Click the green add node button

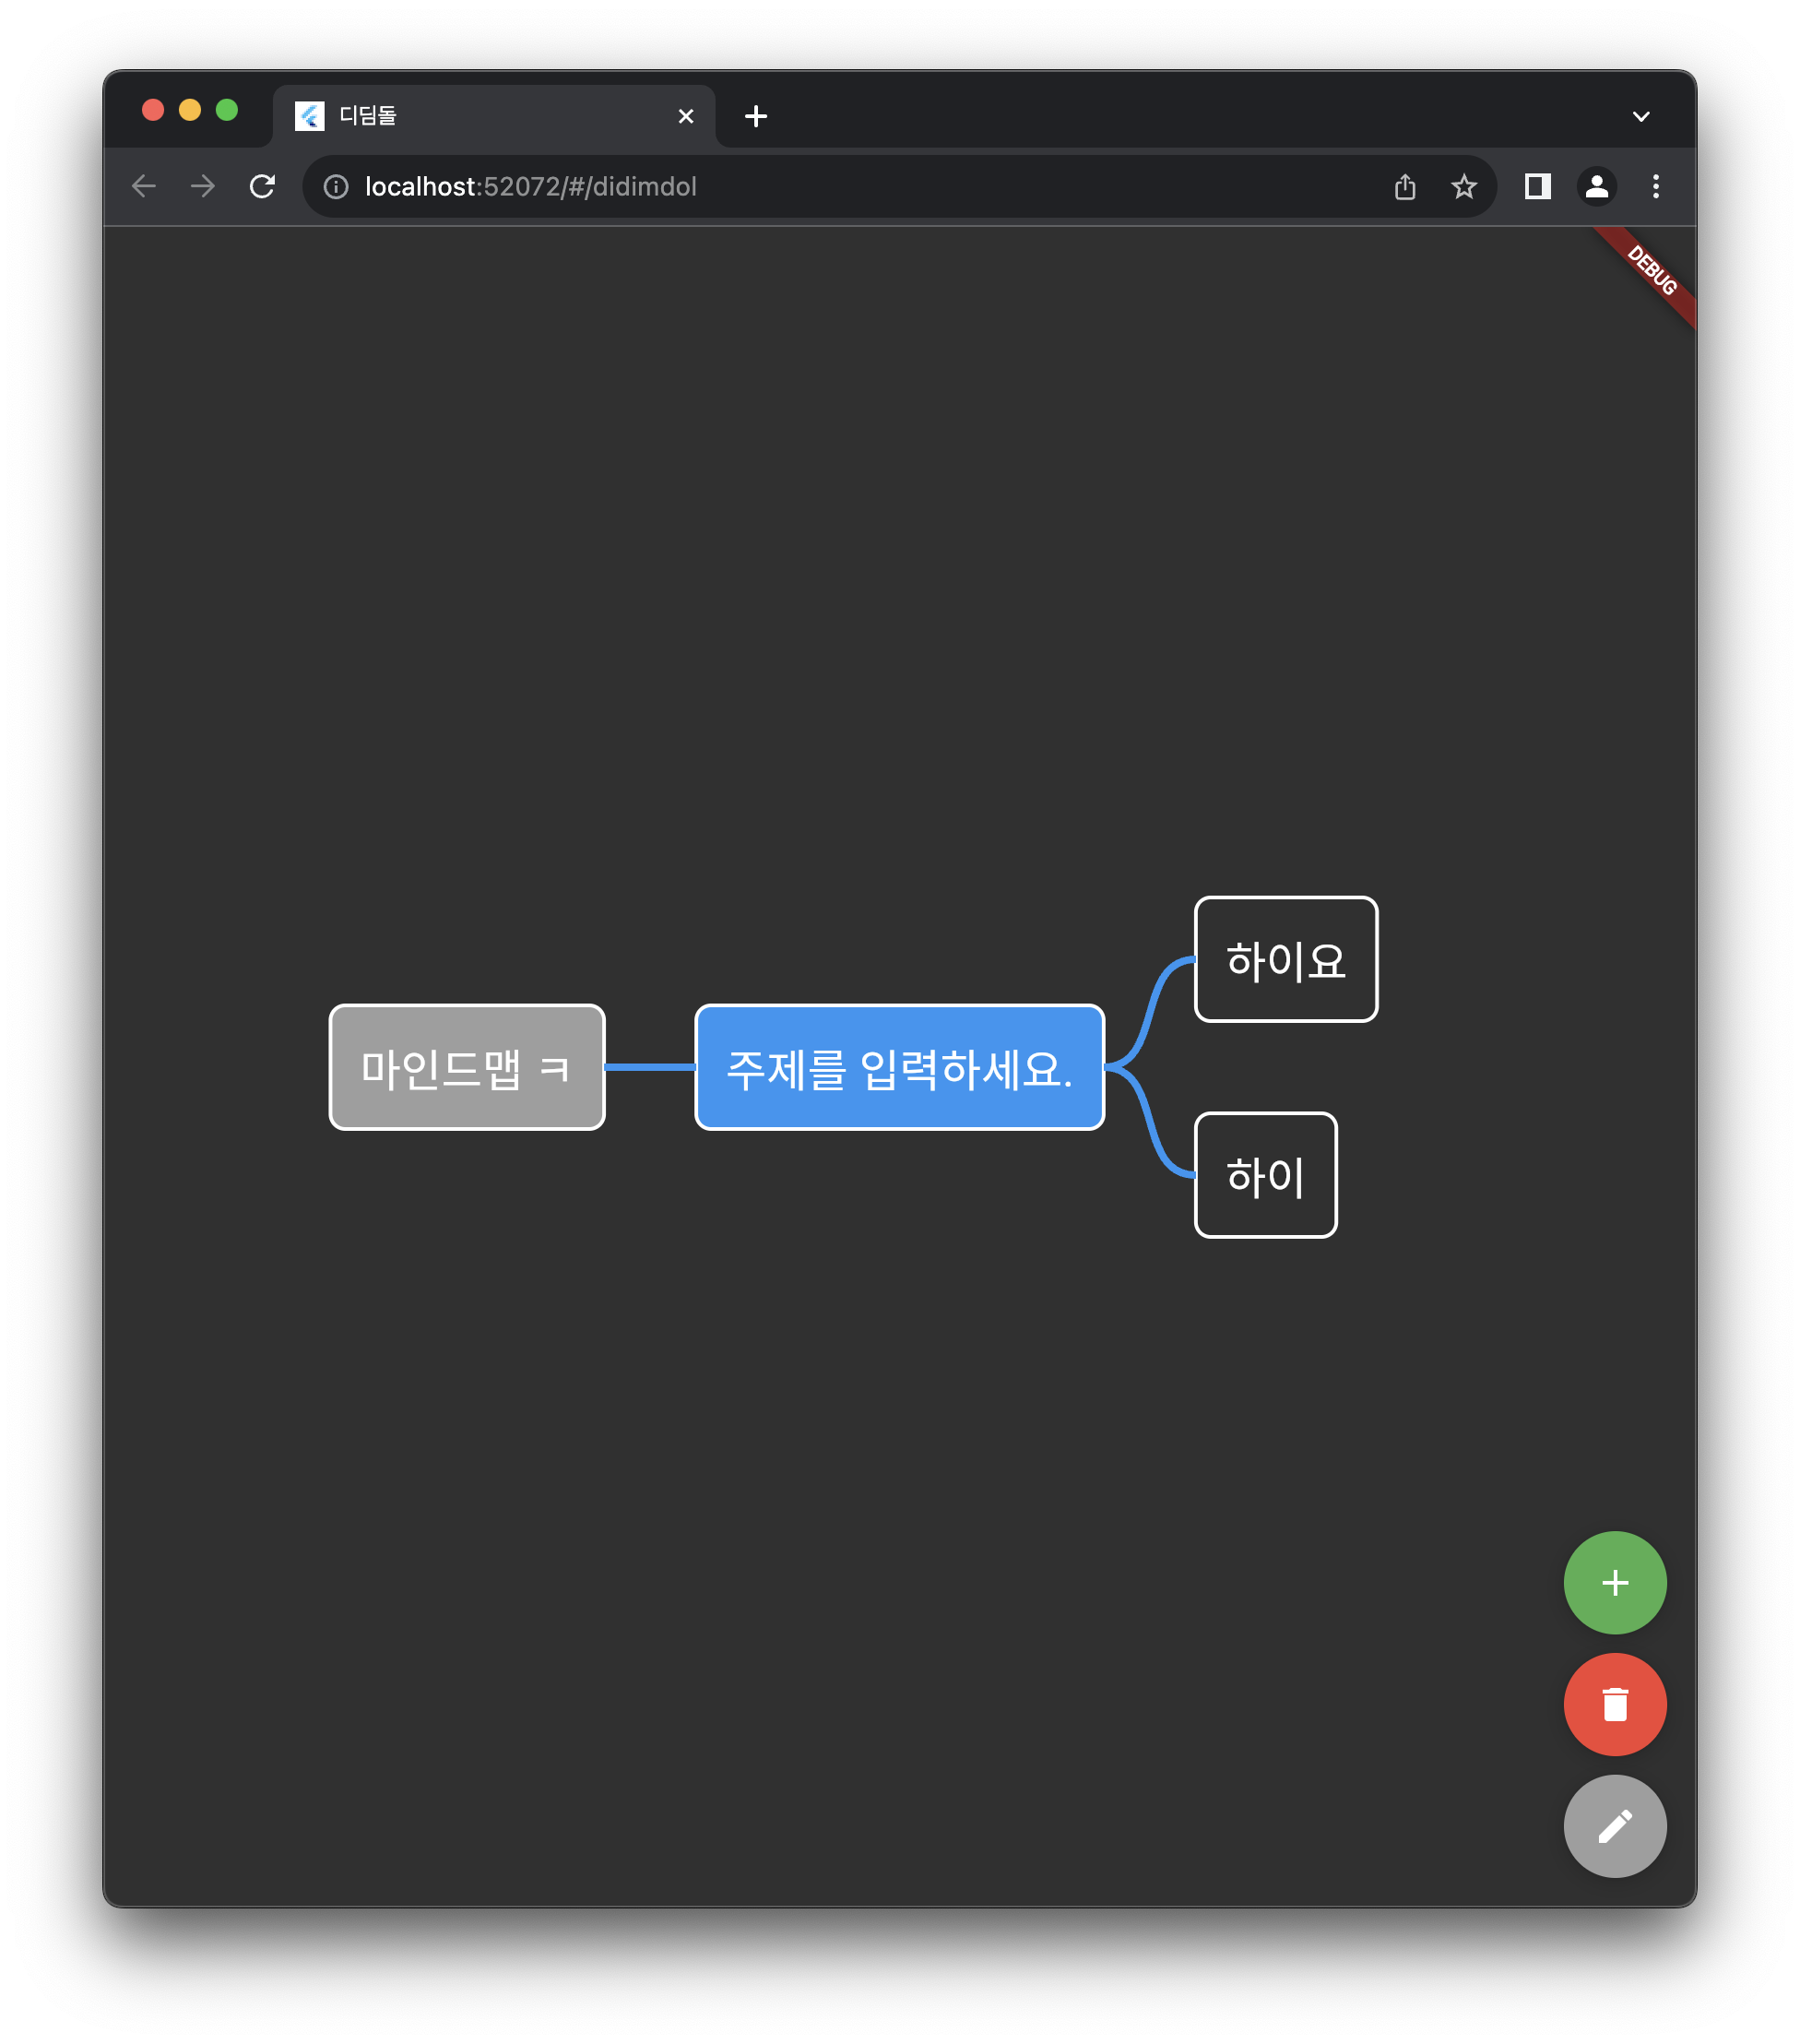click(x=1614, y=1582)
